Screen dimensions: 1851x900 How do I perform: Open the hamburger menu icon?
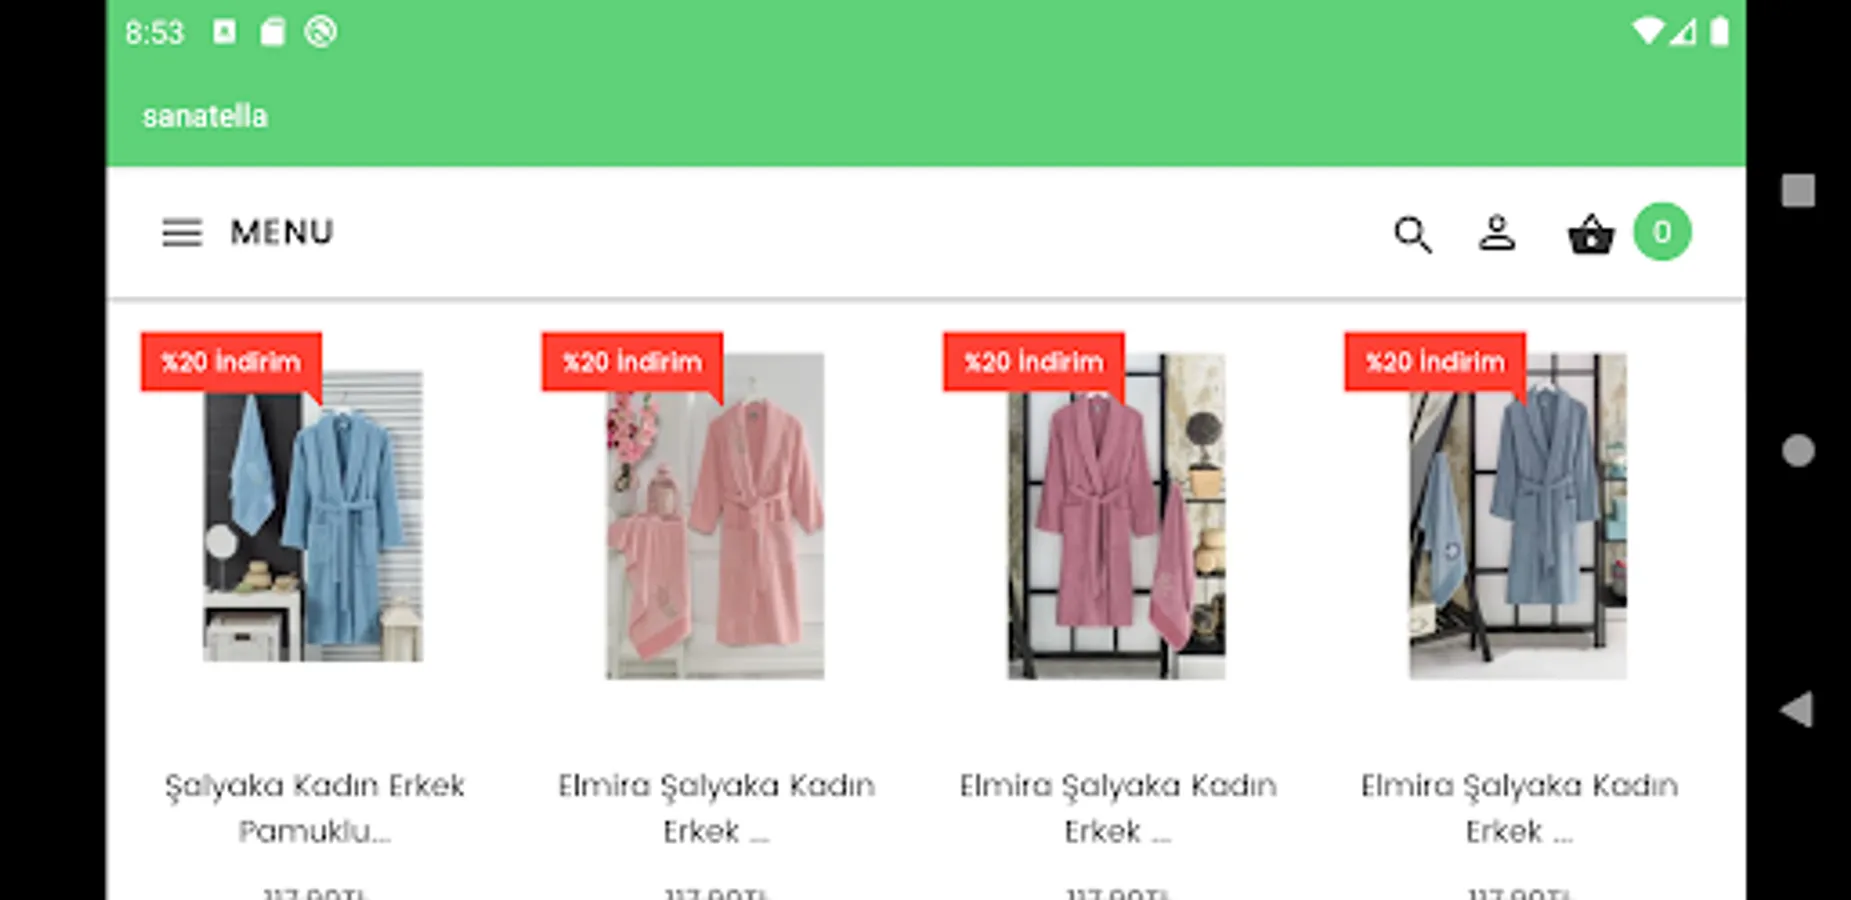tap(182, 233)
